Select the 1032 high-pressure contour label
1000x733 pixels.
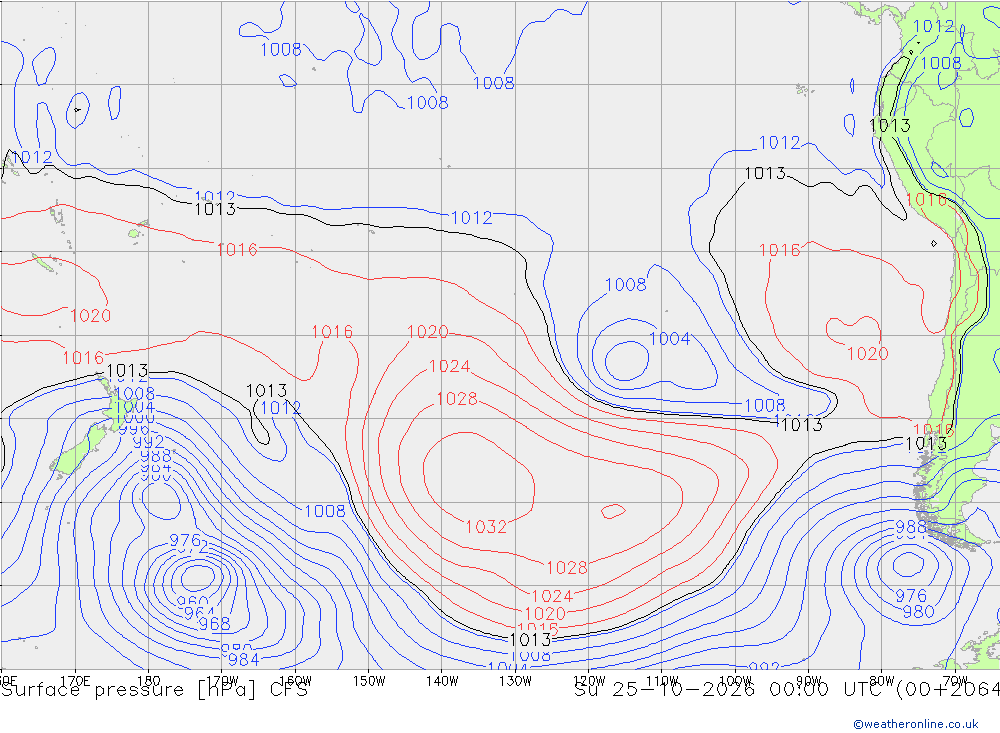(x=486, y=527)
